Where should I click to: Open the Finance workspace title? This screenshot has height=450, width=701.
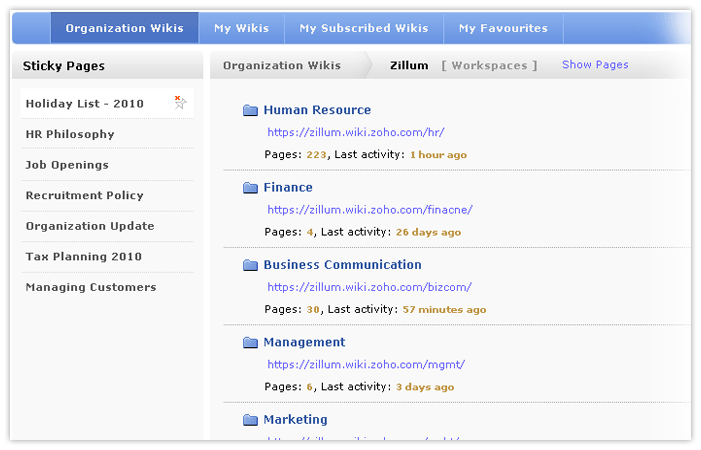(x=288, y=188)
